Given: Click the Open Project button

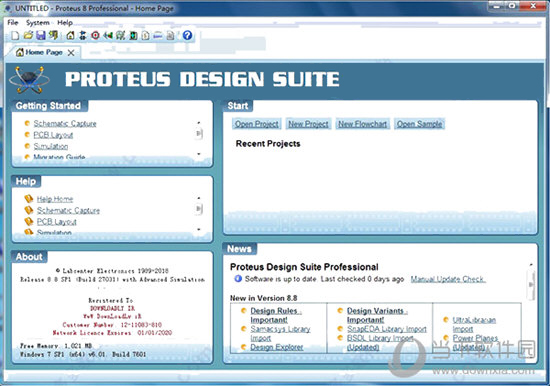Looking at the screenshot, I should pos(257,124).
